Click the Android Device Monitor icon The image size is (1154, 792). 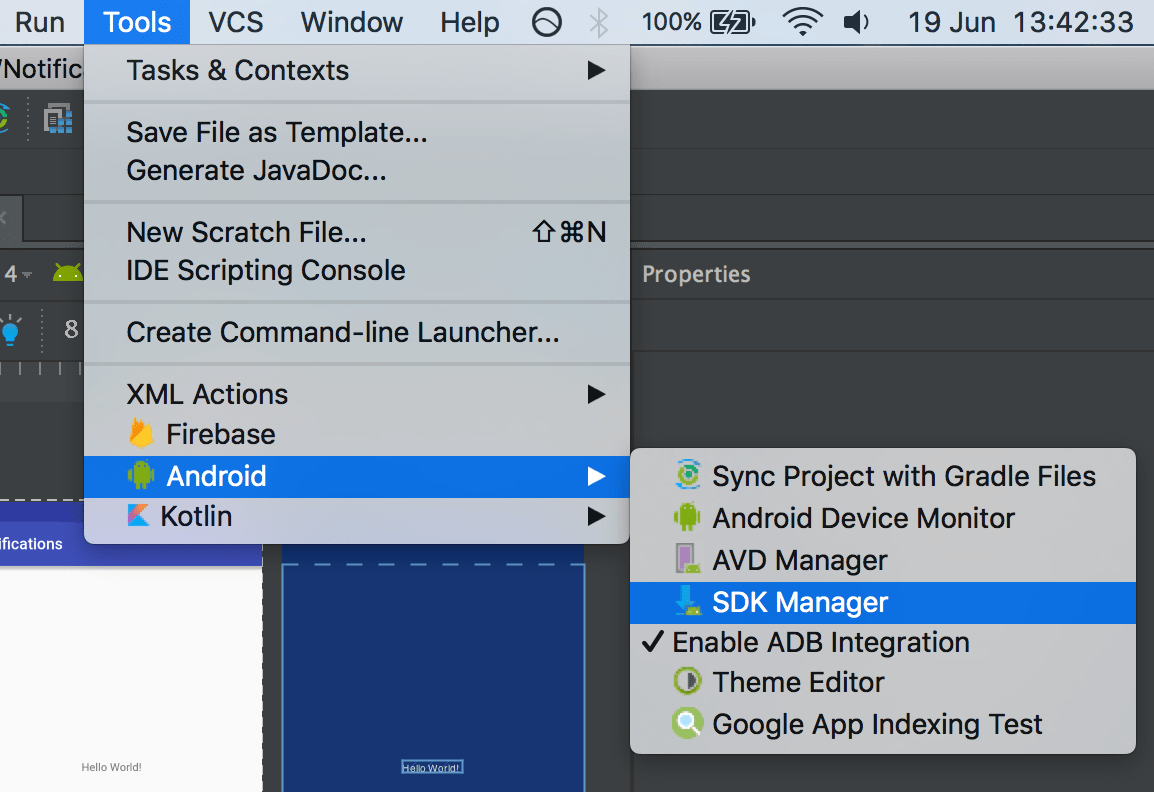[x=687, y=517]
